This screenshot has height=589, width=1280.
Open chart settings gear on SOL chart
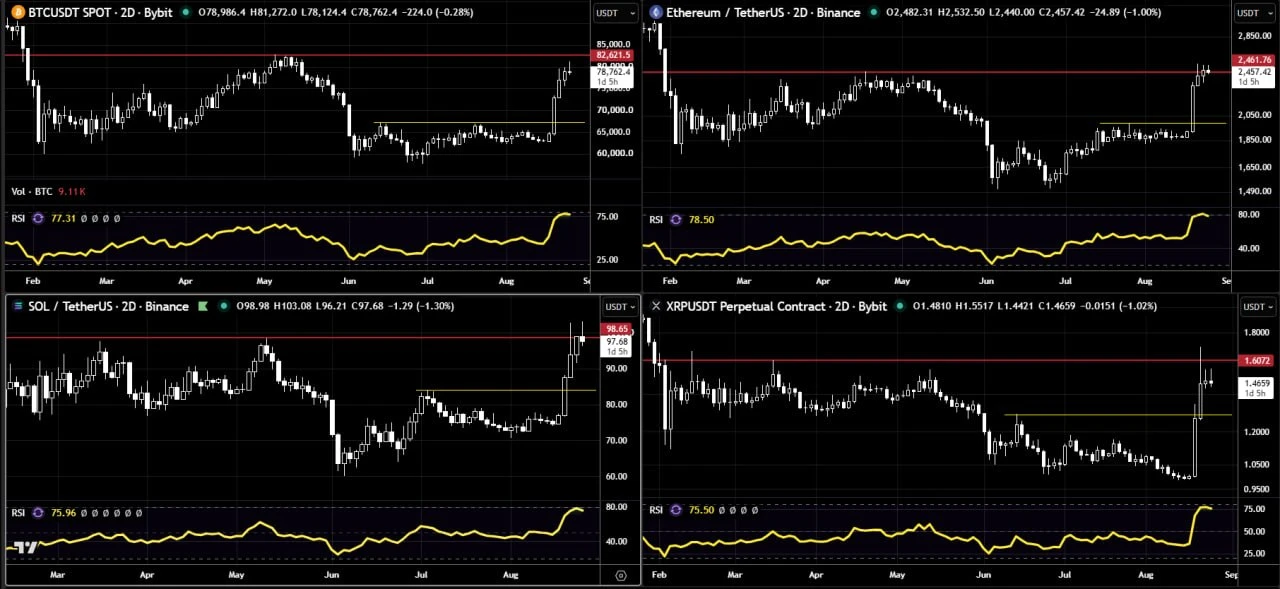[x=621, y=576]
